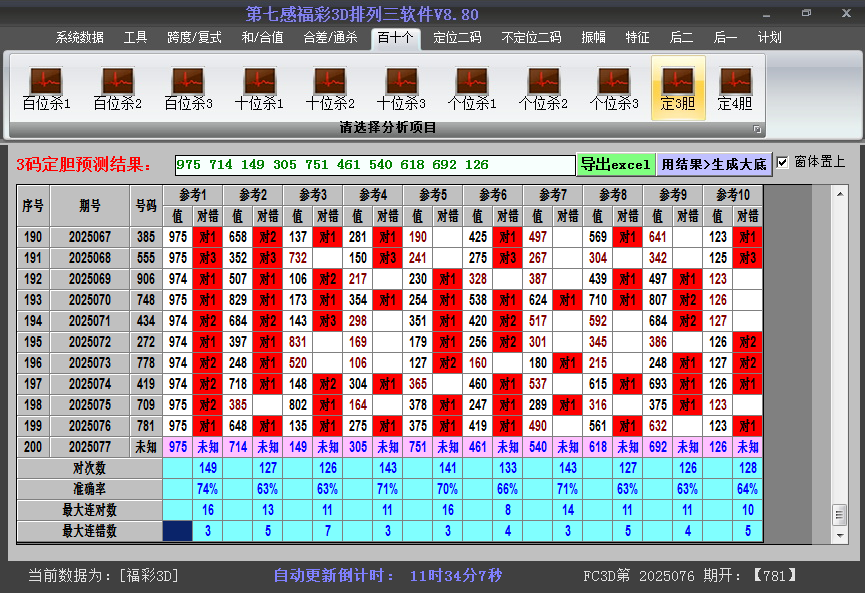Click the 3码定胆预测结果 input field
The width and height of the screenshot is (865, 593).
pos(375,165)
